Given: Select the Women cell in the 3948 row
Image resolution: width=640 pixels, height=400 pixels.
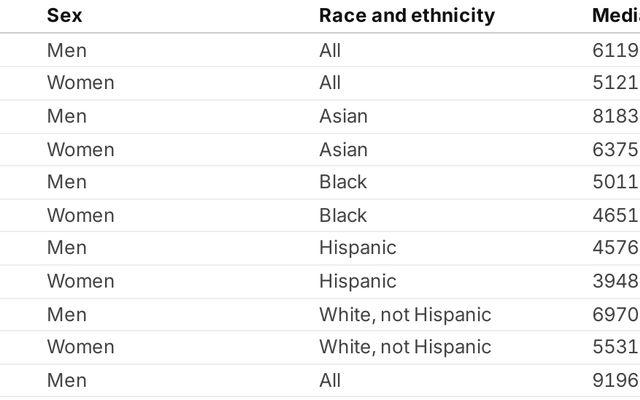Looking at the screenshot, I should pos(80,281).
